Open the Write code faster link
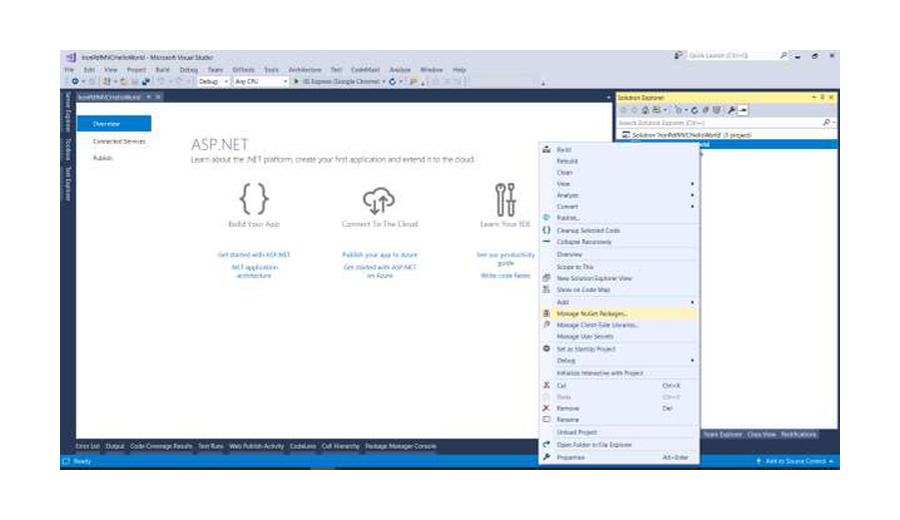 click(x=505, y=275)
